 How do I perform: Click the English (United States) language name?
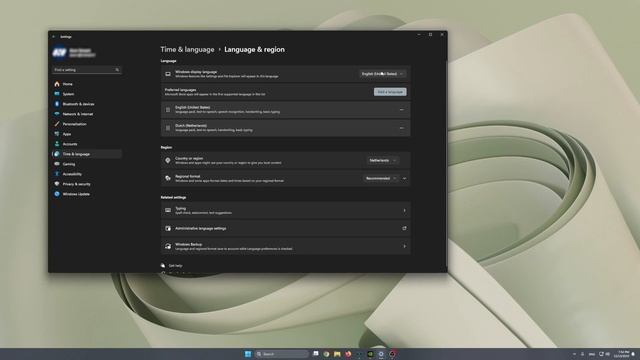point(192,107)
